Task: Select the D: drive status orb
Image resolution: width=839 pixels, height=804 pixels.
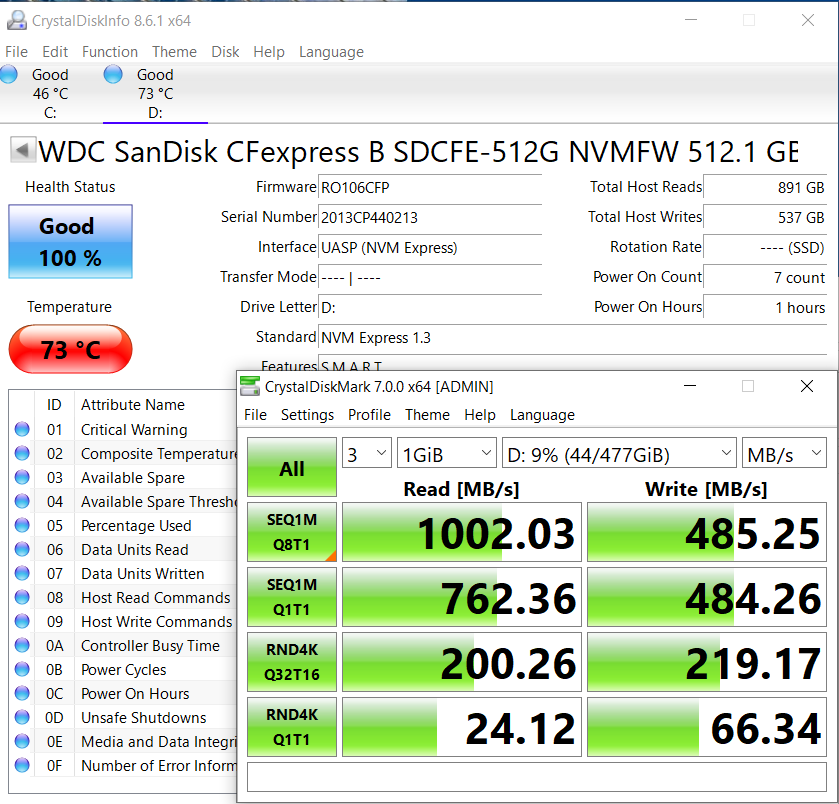Action: pyautogui.click(x=113, y=74)
